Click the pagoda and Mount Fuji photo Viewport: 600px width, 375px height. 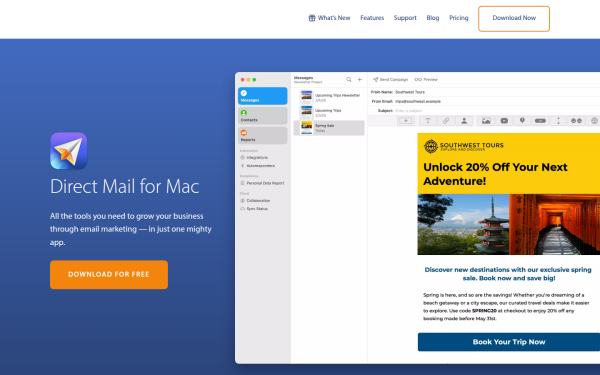click(463, 224)
